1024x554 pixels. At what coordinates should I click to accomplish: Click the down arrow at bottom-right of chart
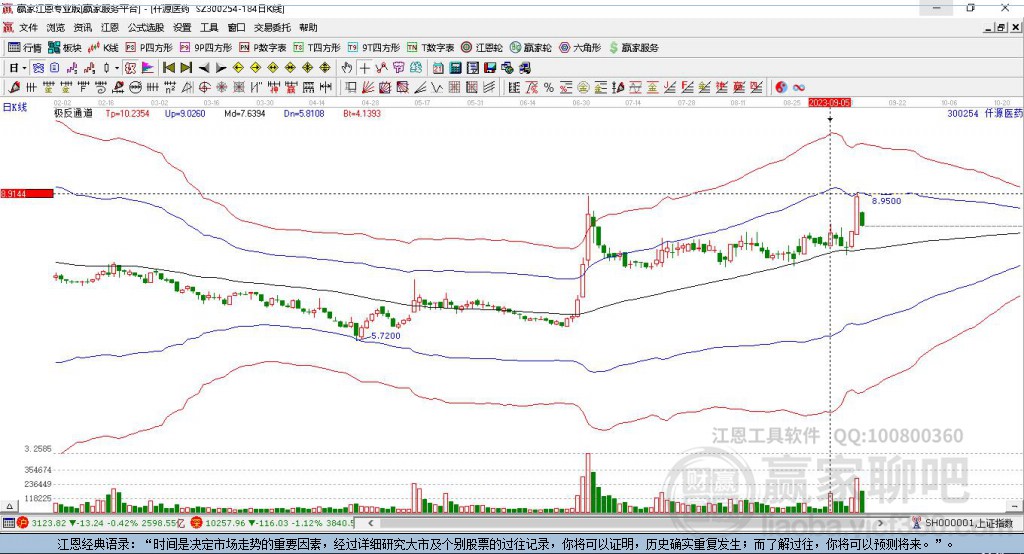(1015, 506)
